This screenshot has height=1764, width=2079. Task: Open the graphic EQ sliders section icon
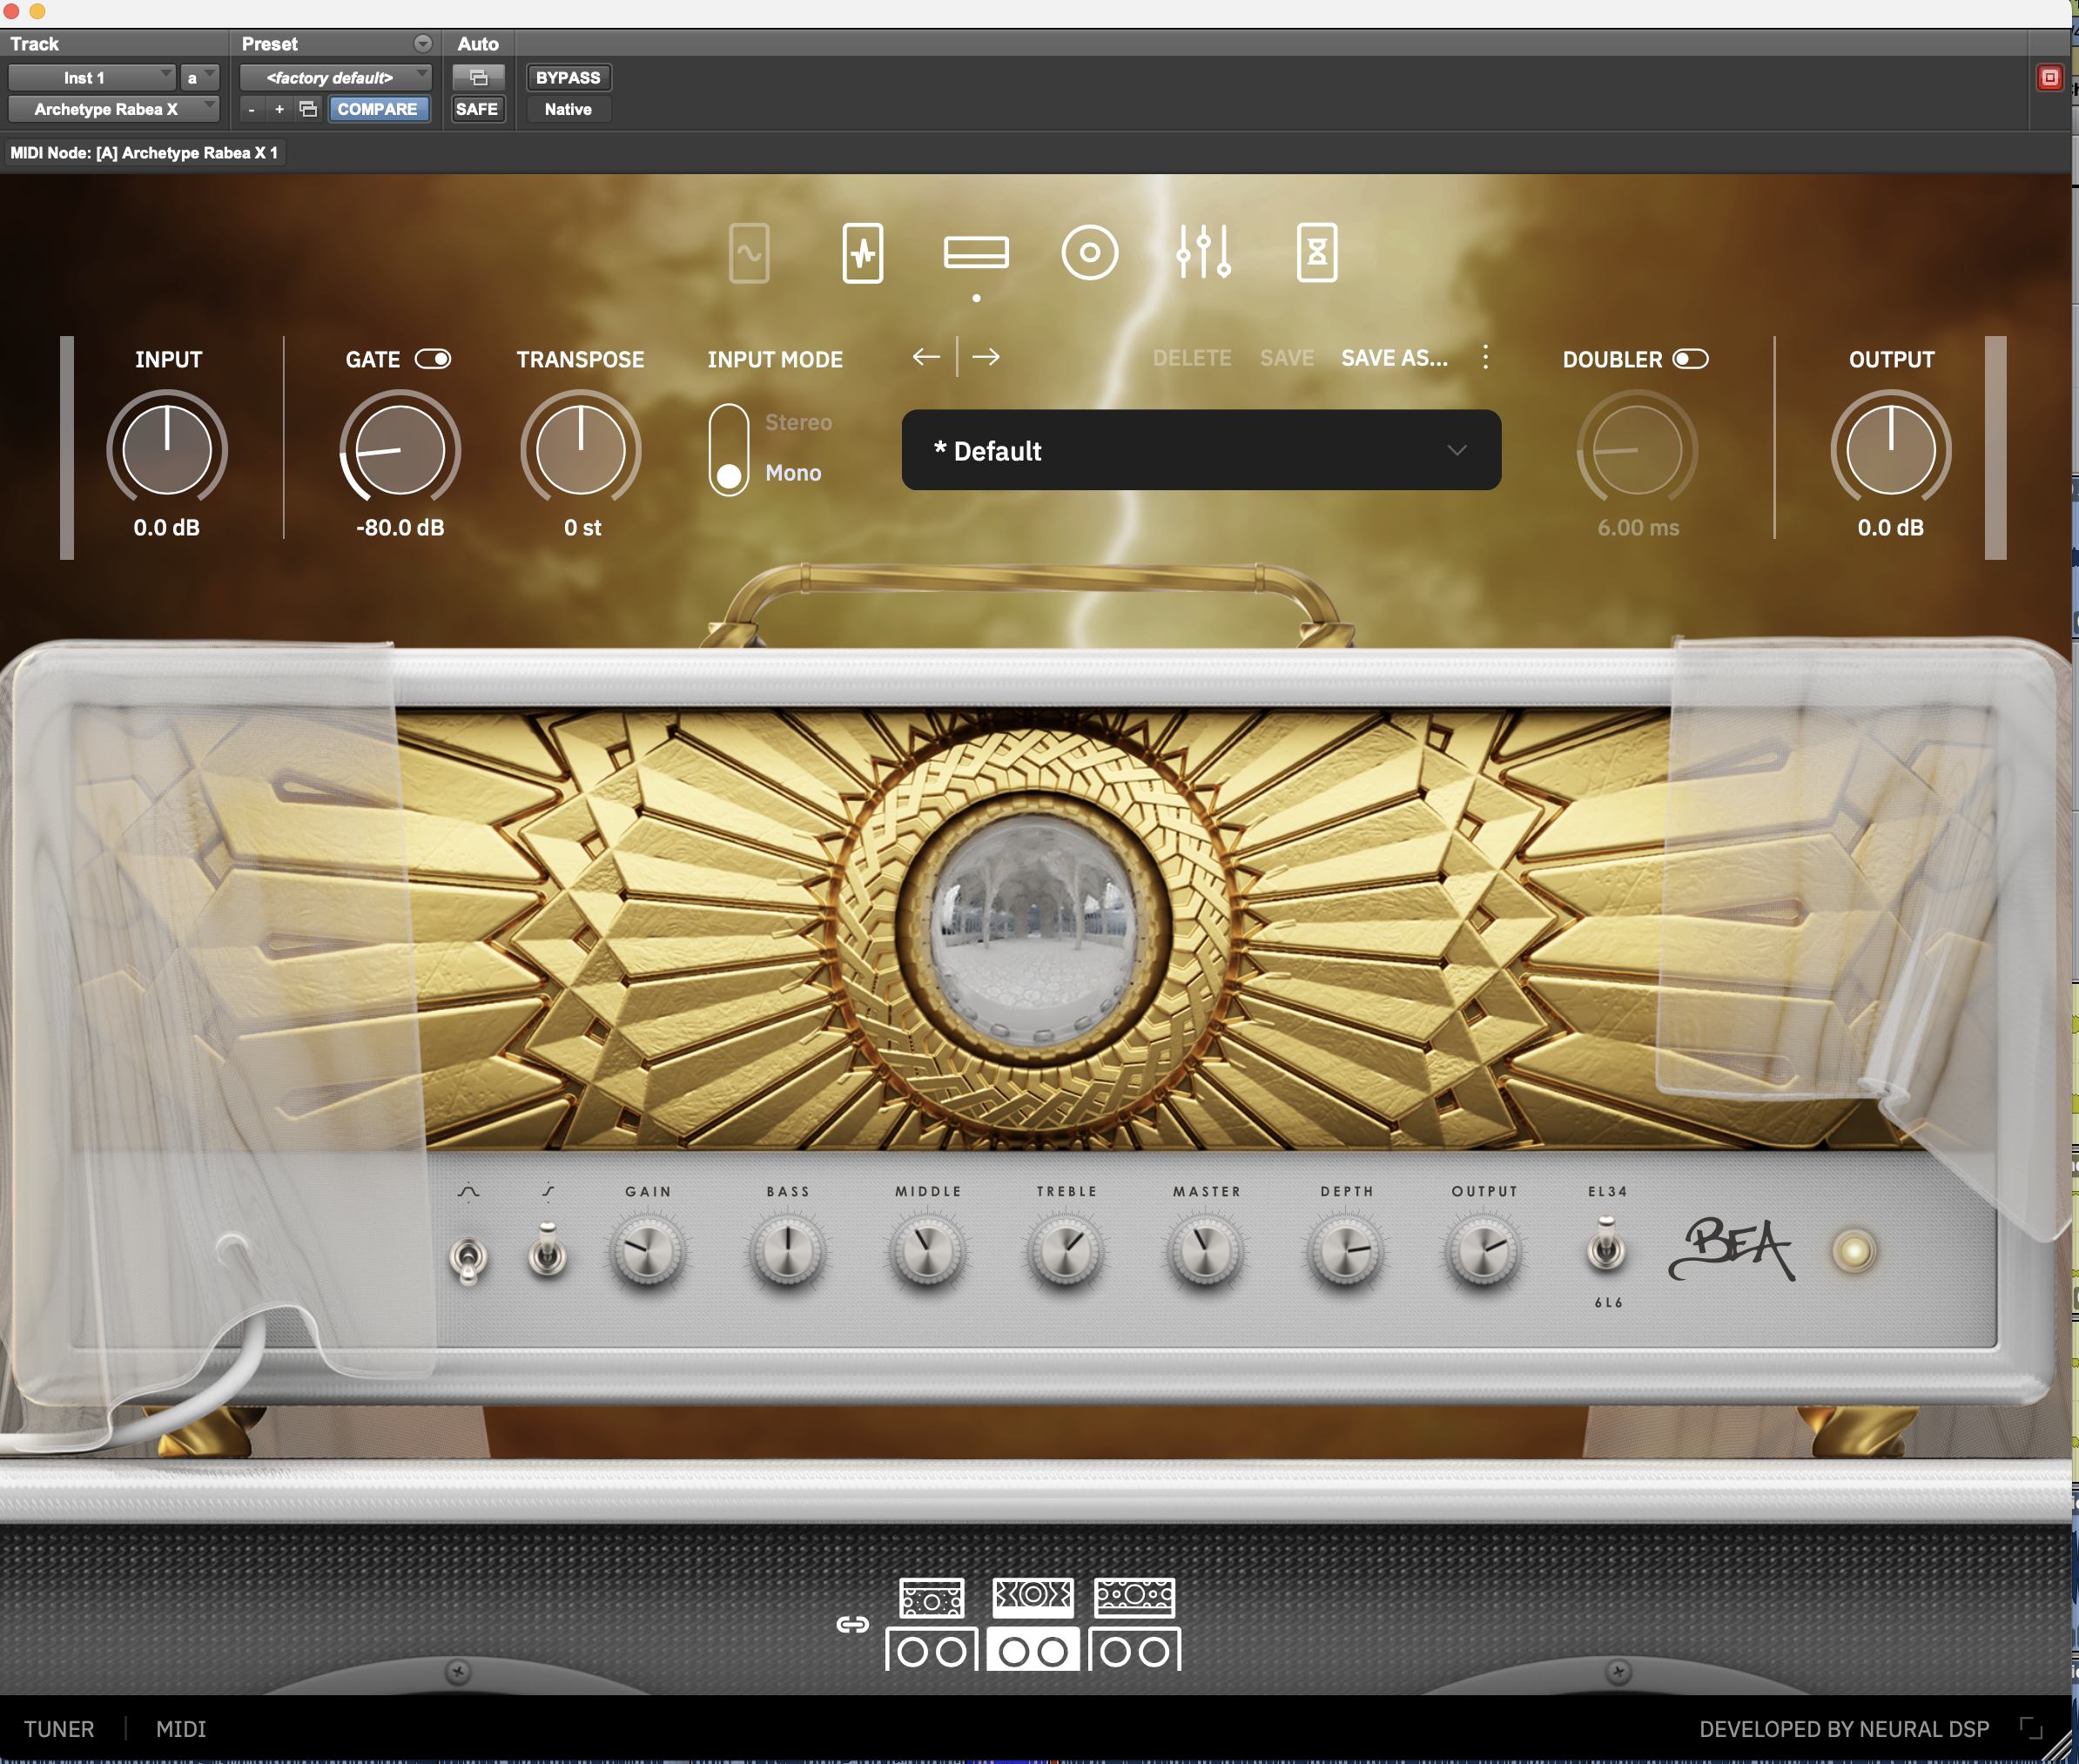point(1203,253)
